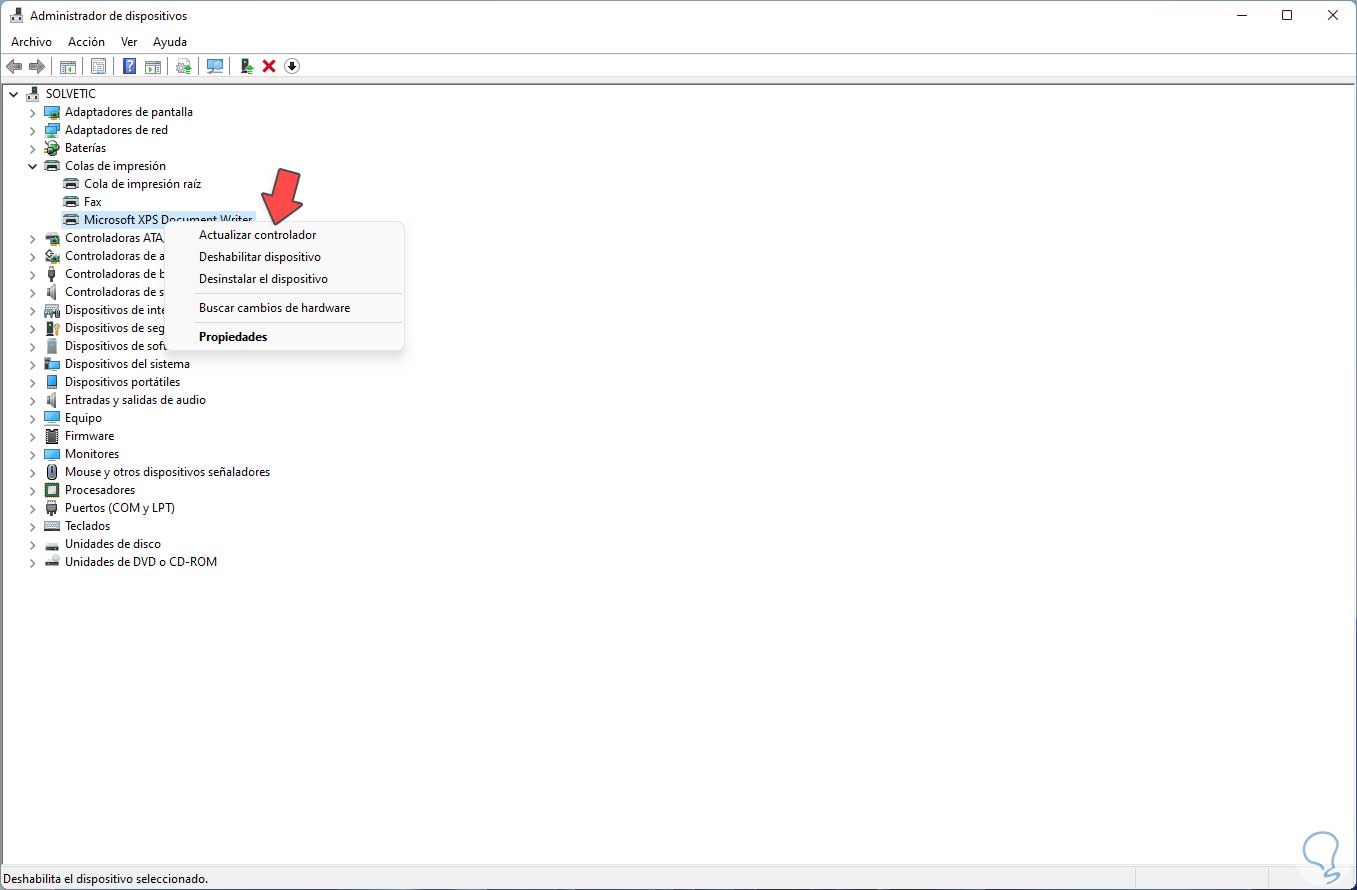The image size is (1357, 890).
Task: Collapse the SOLVETIC root node
Action: 14,94
